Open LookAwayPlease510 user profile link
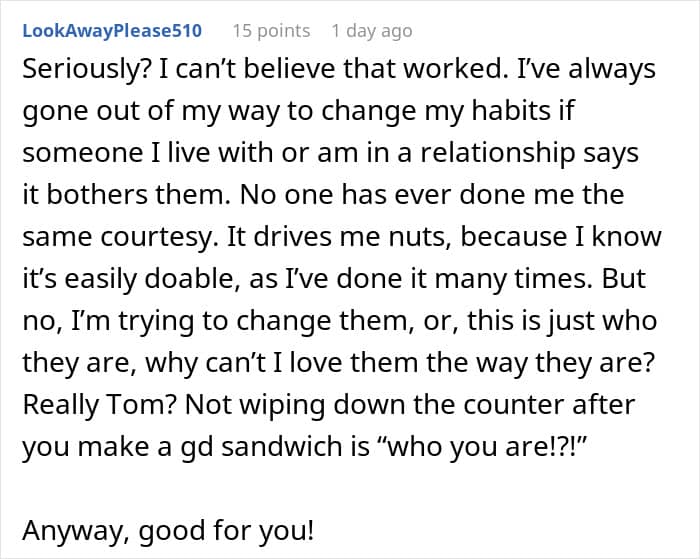 click(x=112, y=31)
